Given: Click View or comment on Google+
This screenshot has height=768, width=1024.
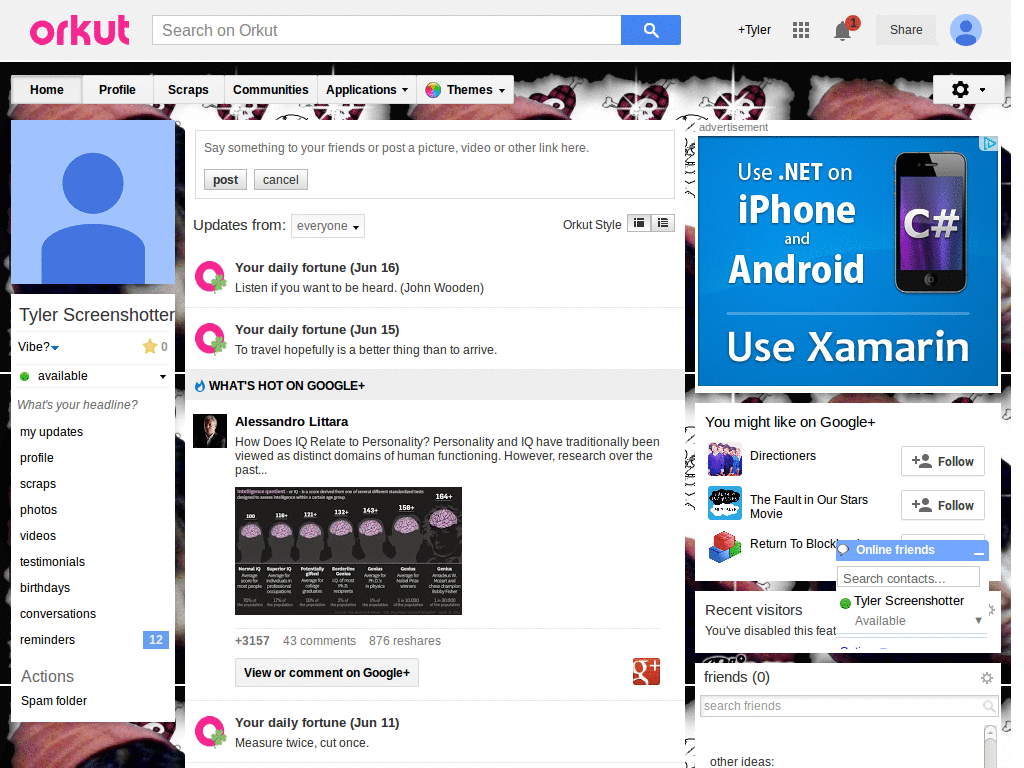Looking at the screenshot, I should pyautogui.click(x=327, y=673).
